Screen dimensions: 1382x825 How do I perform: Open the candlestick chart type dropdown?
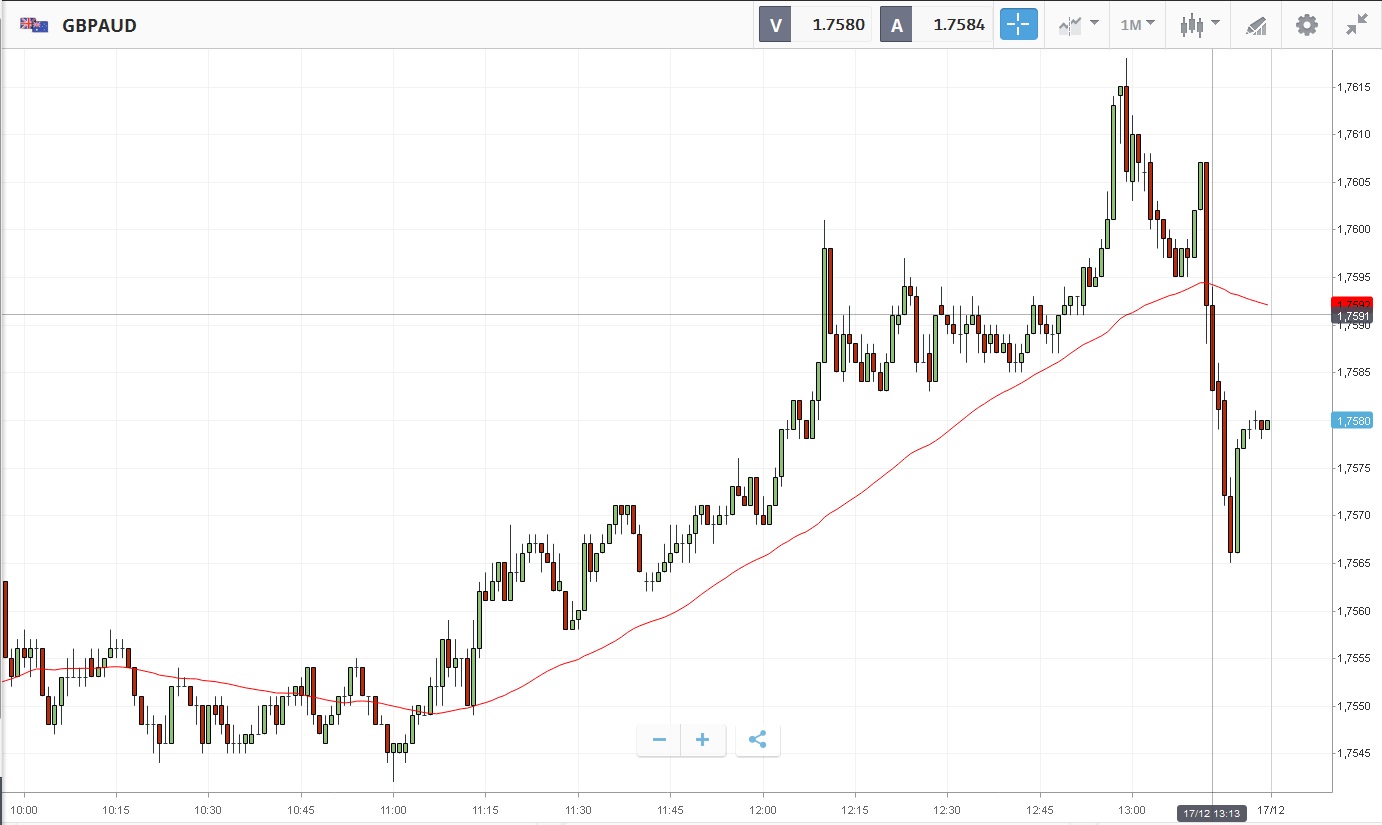click(x=1199, y=25)
